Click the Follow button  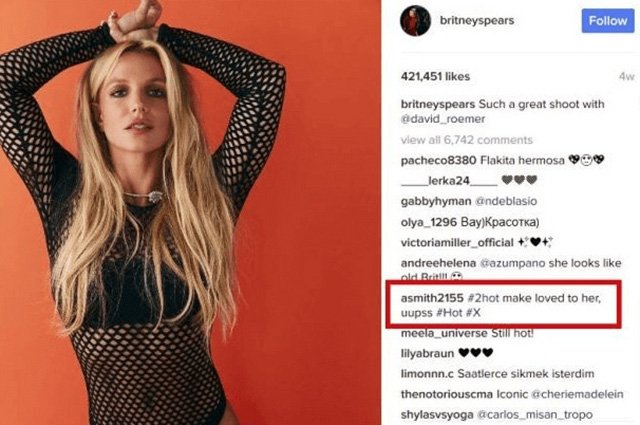pos(608,21)
